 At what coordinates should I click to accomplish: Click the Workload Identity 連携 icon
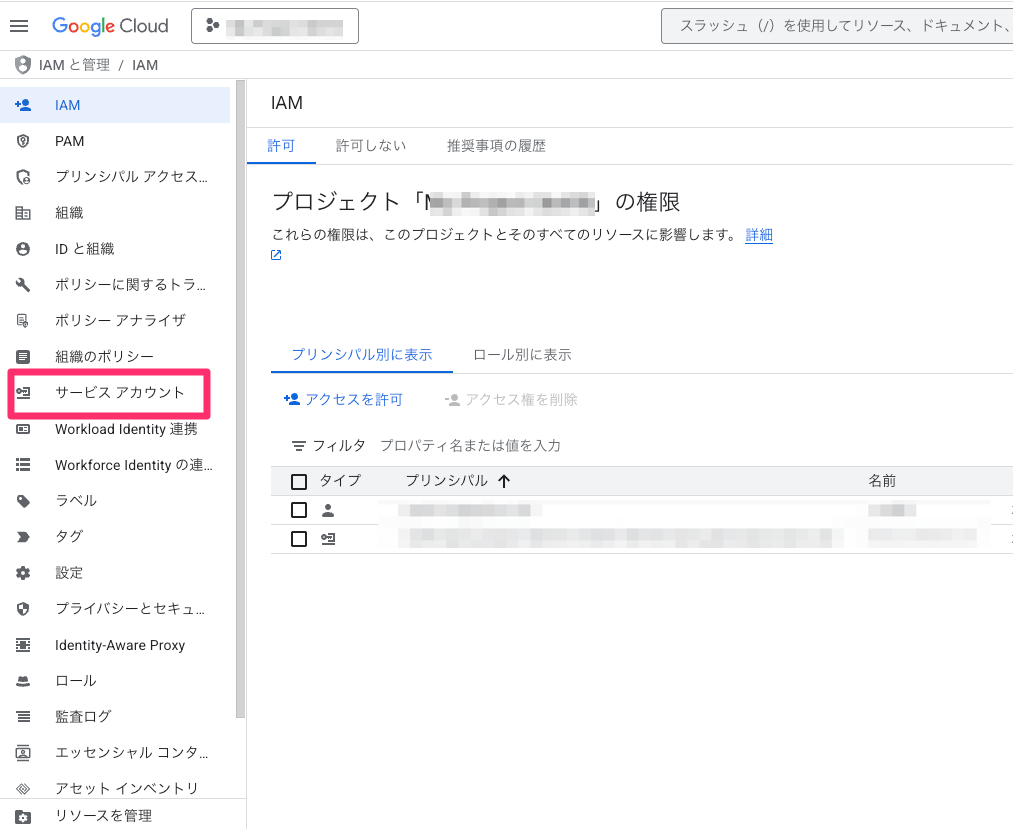tap(23, 429)
